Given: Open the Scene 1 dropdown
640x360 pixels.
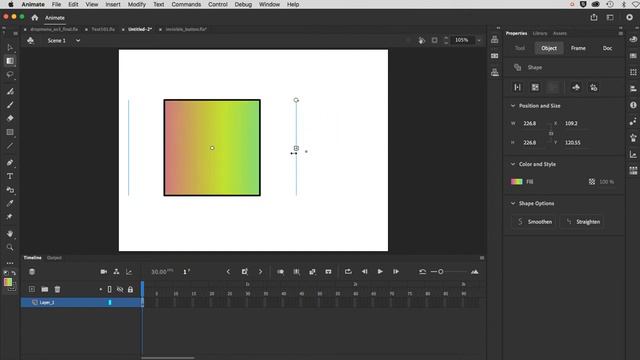Looking at the screenshot, I should 78,40.
